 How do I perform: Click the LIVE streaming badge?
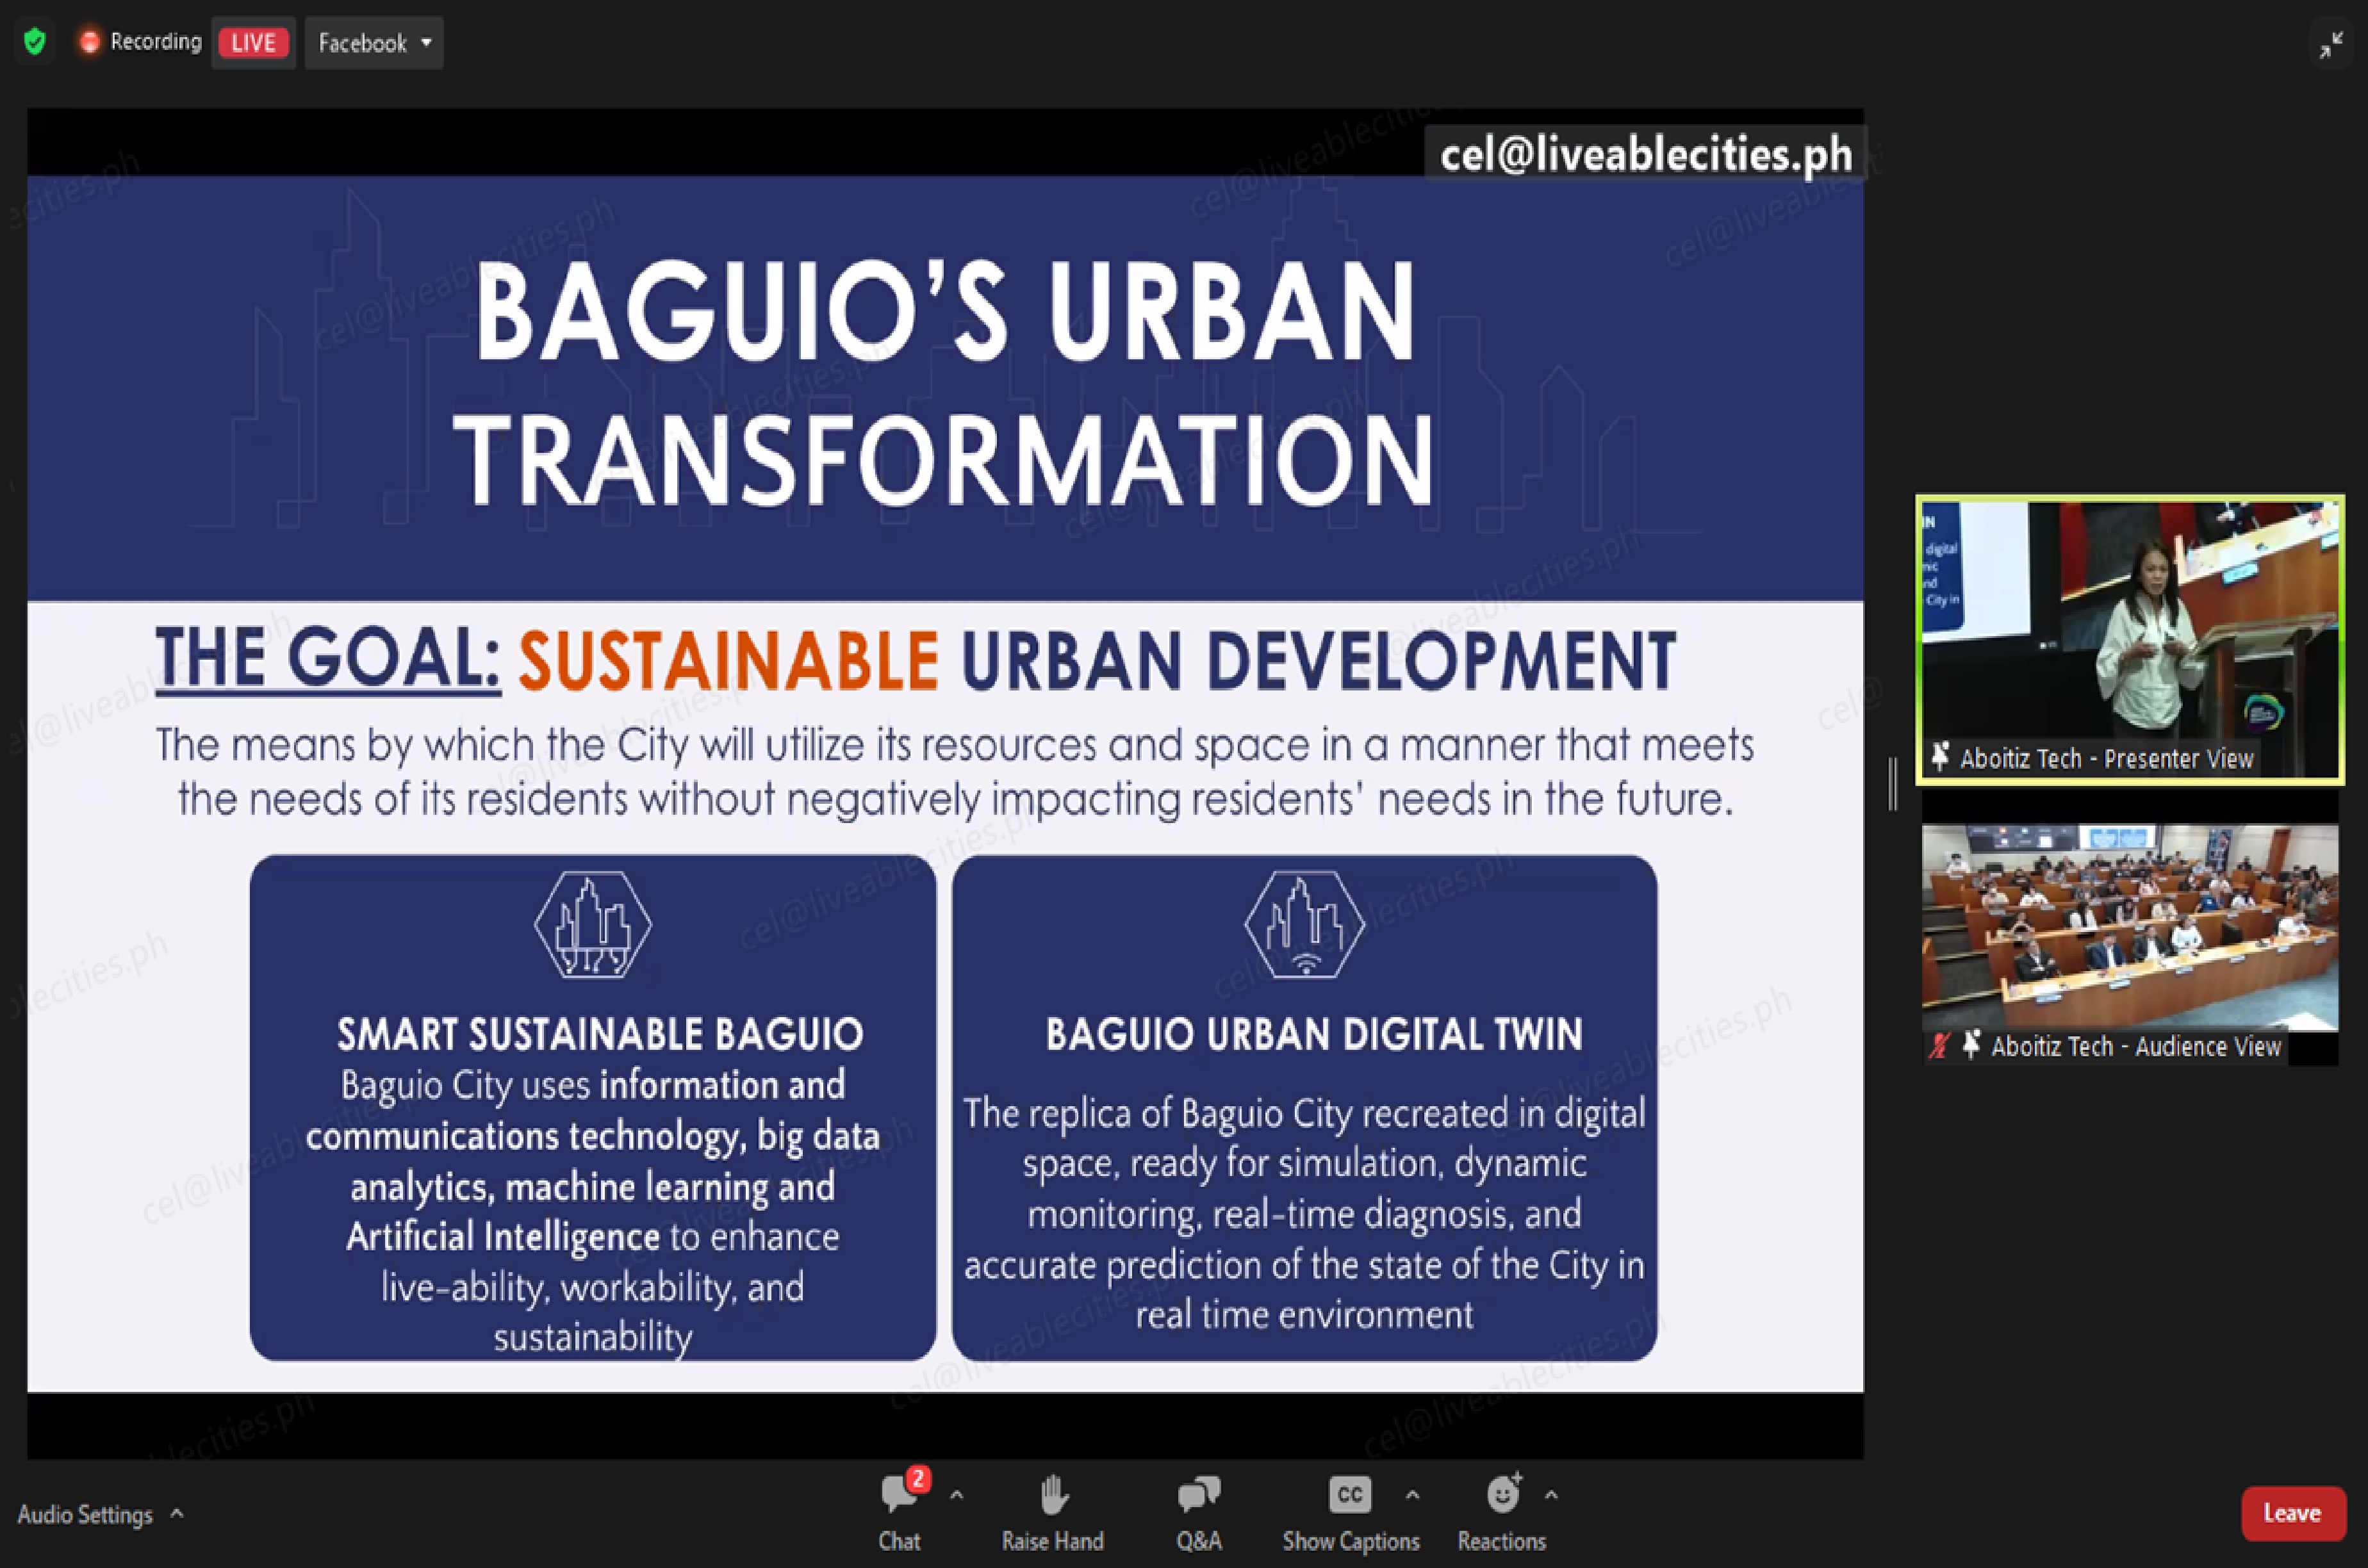pyautogui.click(x=253, y=43)
